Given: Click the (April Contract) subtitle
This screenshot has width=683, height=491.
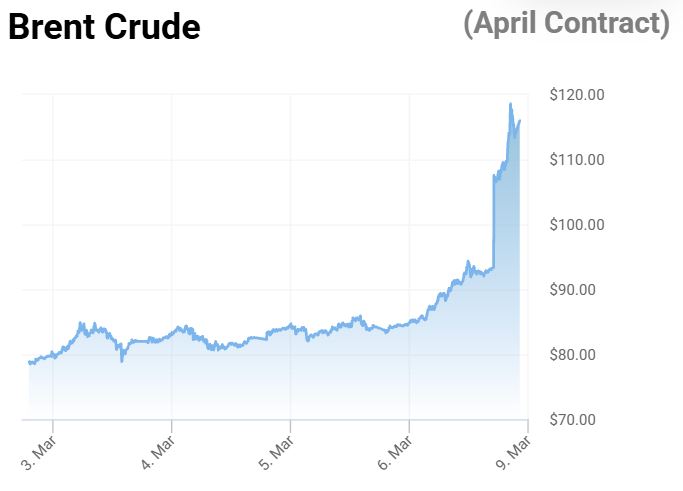Looking at the screenshot, I should (x=566, y=24).
